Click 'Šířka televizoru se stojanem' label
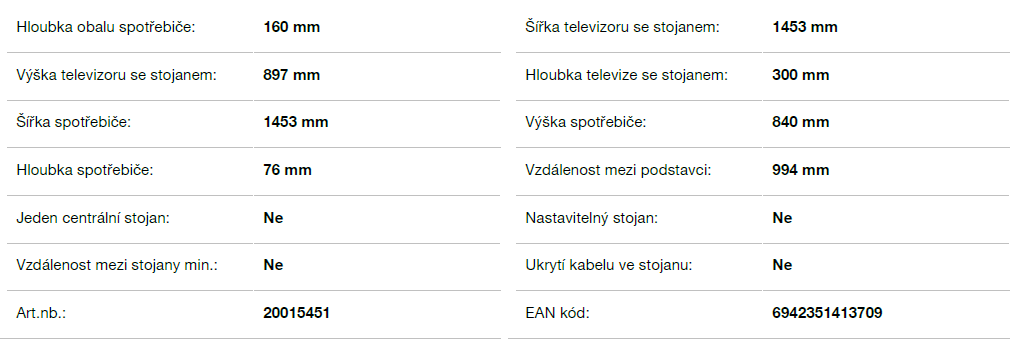Screen dimensions: 1028x363 pyautogui.click(x=623, y=28)
